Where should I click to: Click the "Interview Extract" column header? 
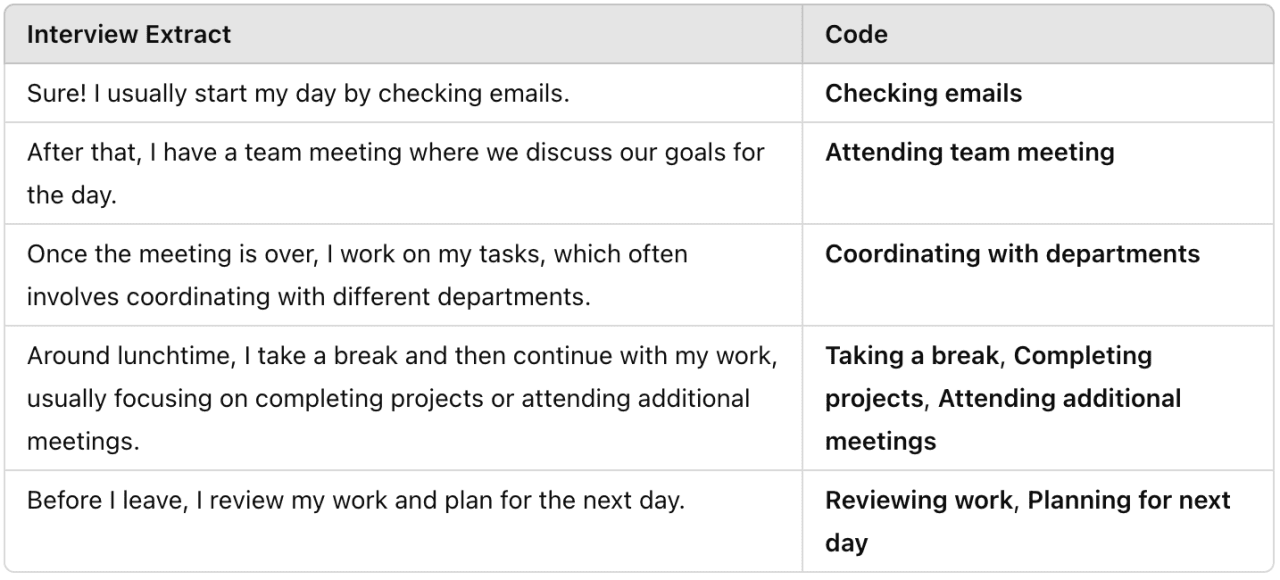129,34
